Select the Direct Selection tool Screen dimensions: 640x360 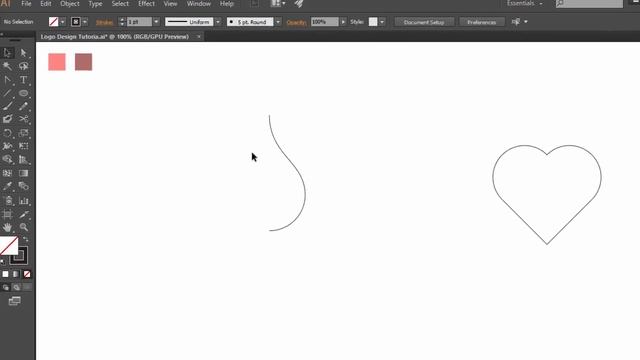23,53
